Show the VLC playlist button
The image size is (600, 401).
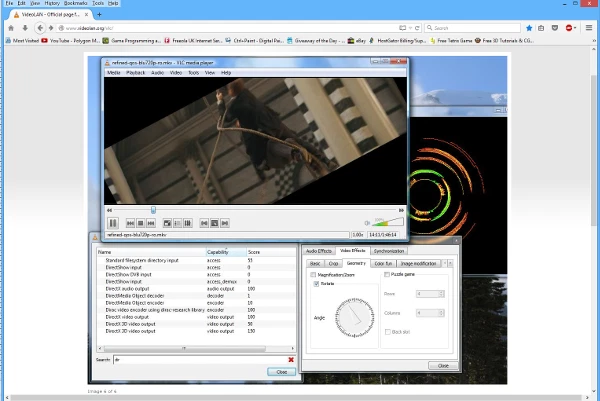pyautogui.click(x=178, y=223)
